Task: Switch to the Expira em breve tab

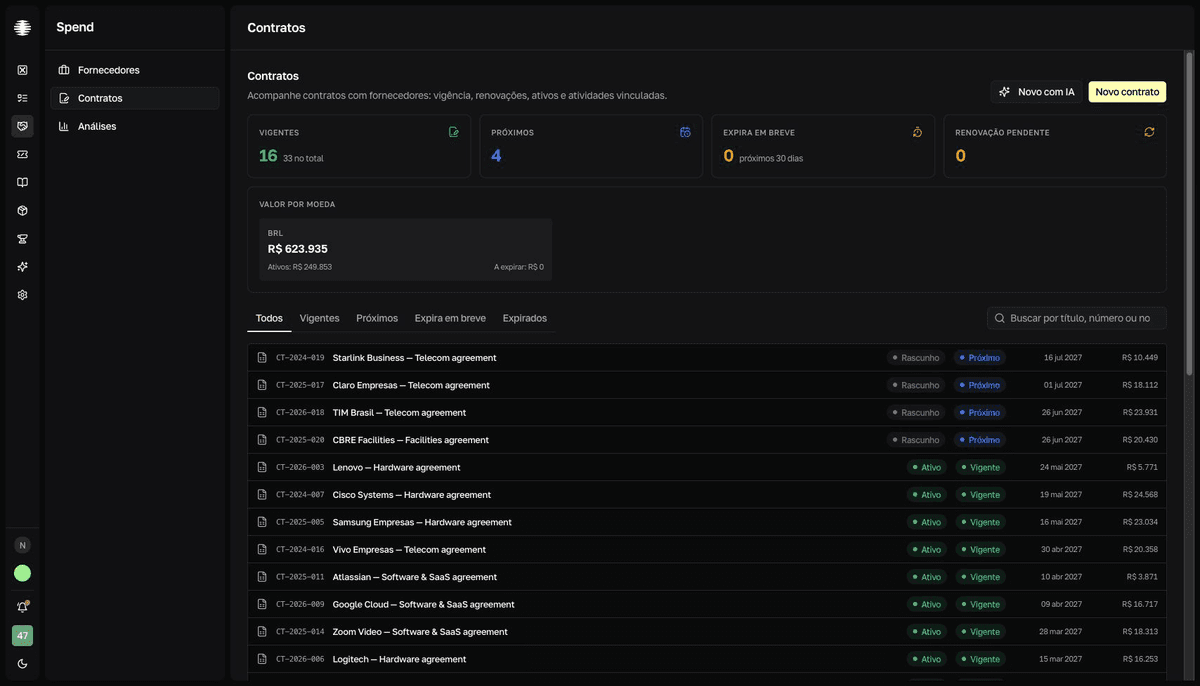Action: [x=450, y=318]
